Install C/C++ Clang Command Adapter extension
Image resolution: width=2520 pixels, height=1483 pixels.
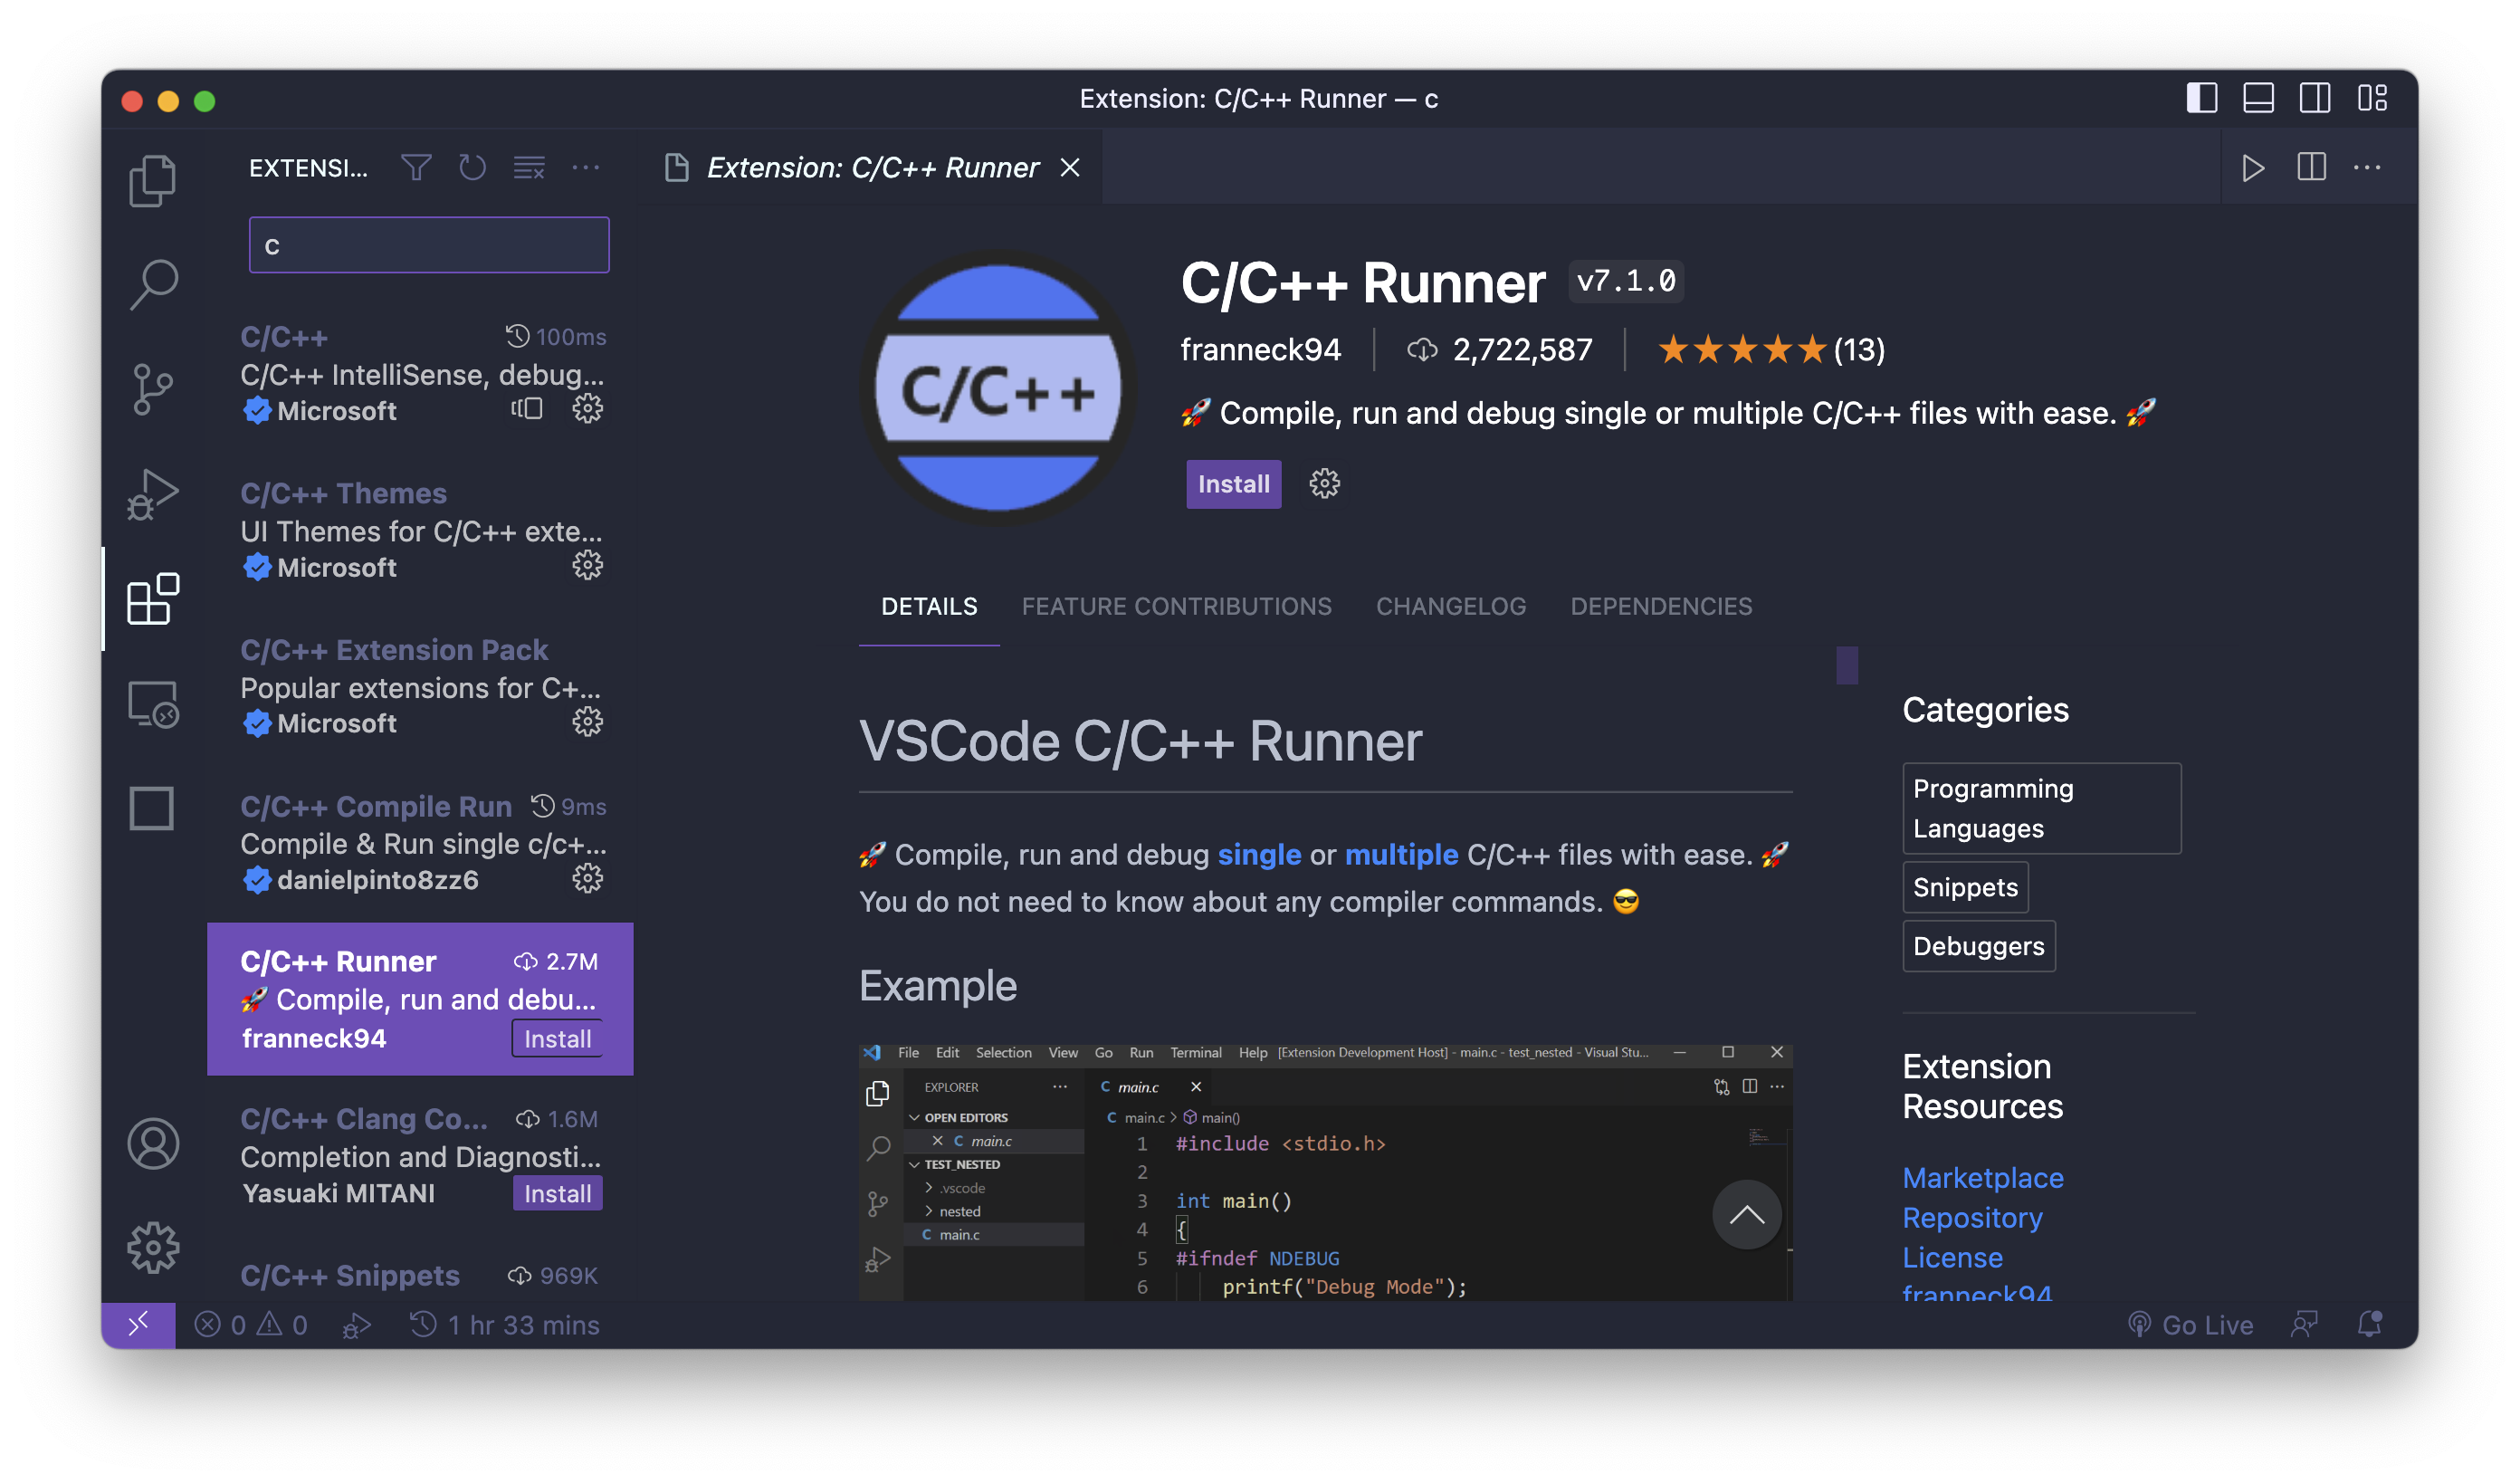[557, 1193]
